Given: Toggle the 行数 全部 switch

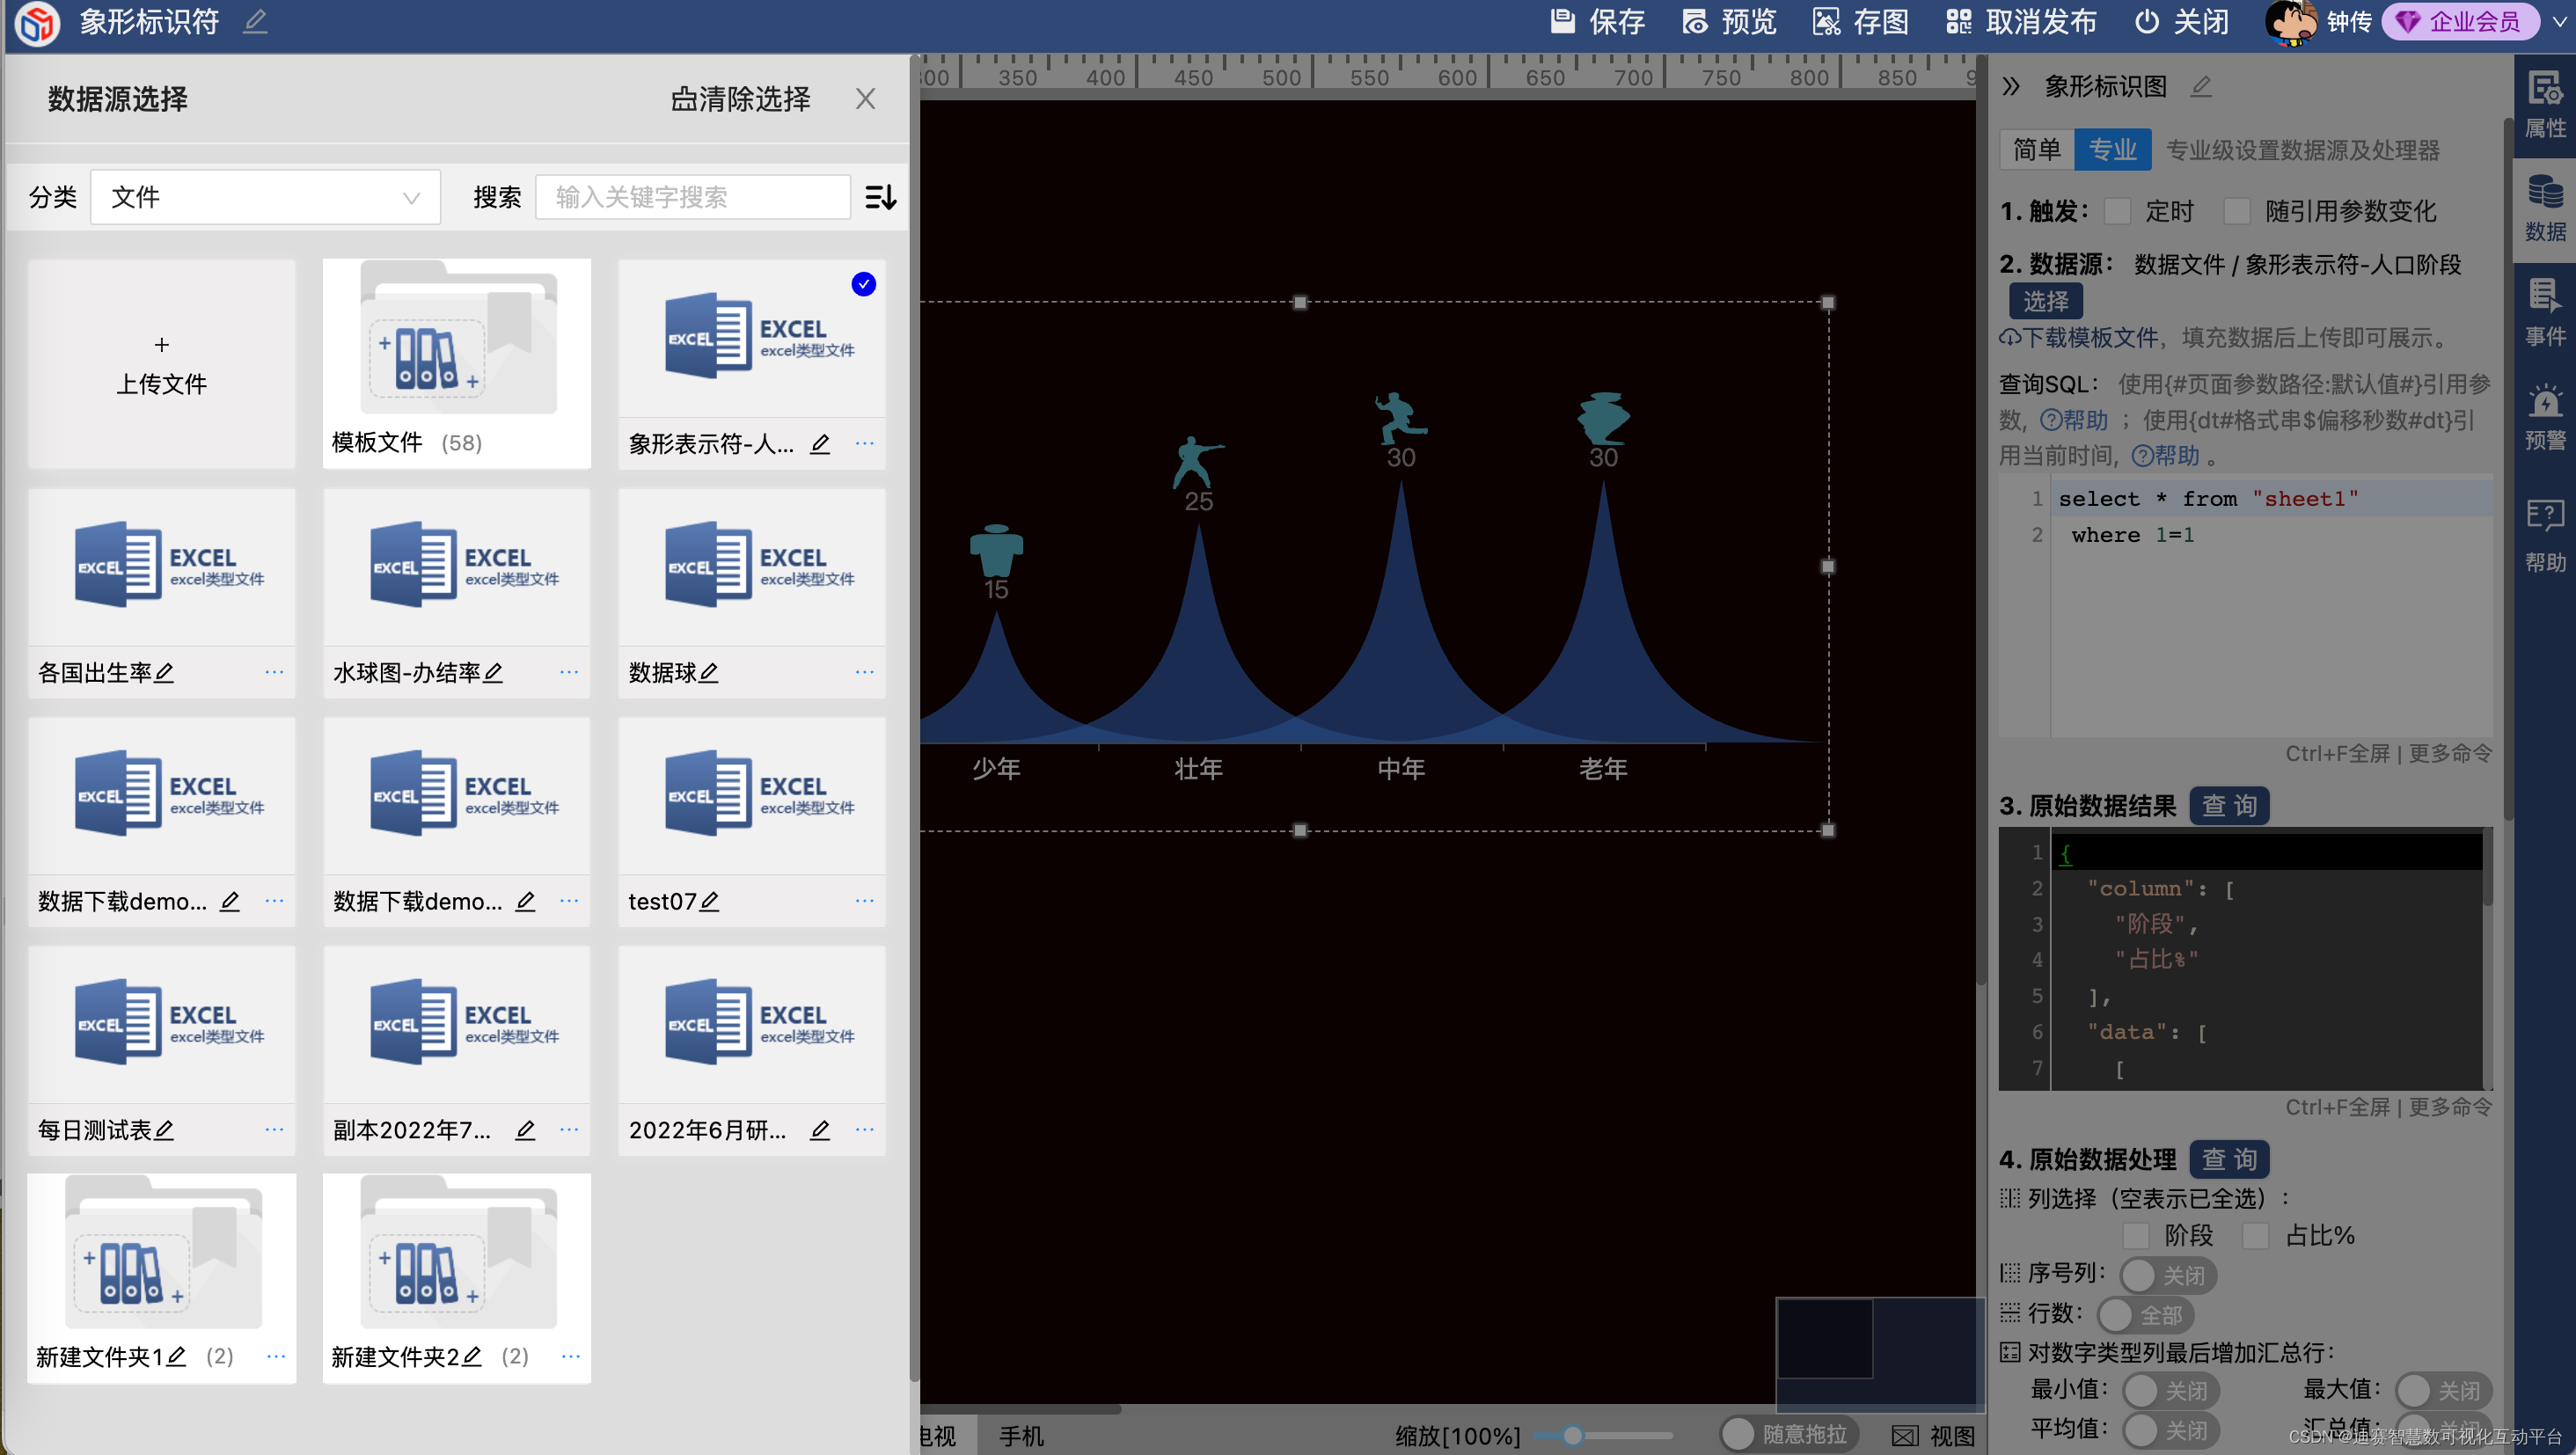Looking at the screenshot, I should tap(2145, 1316).
